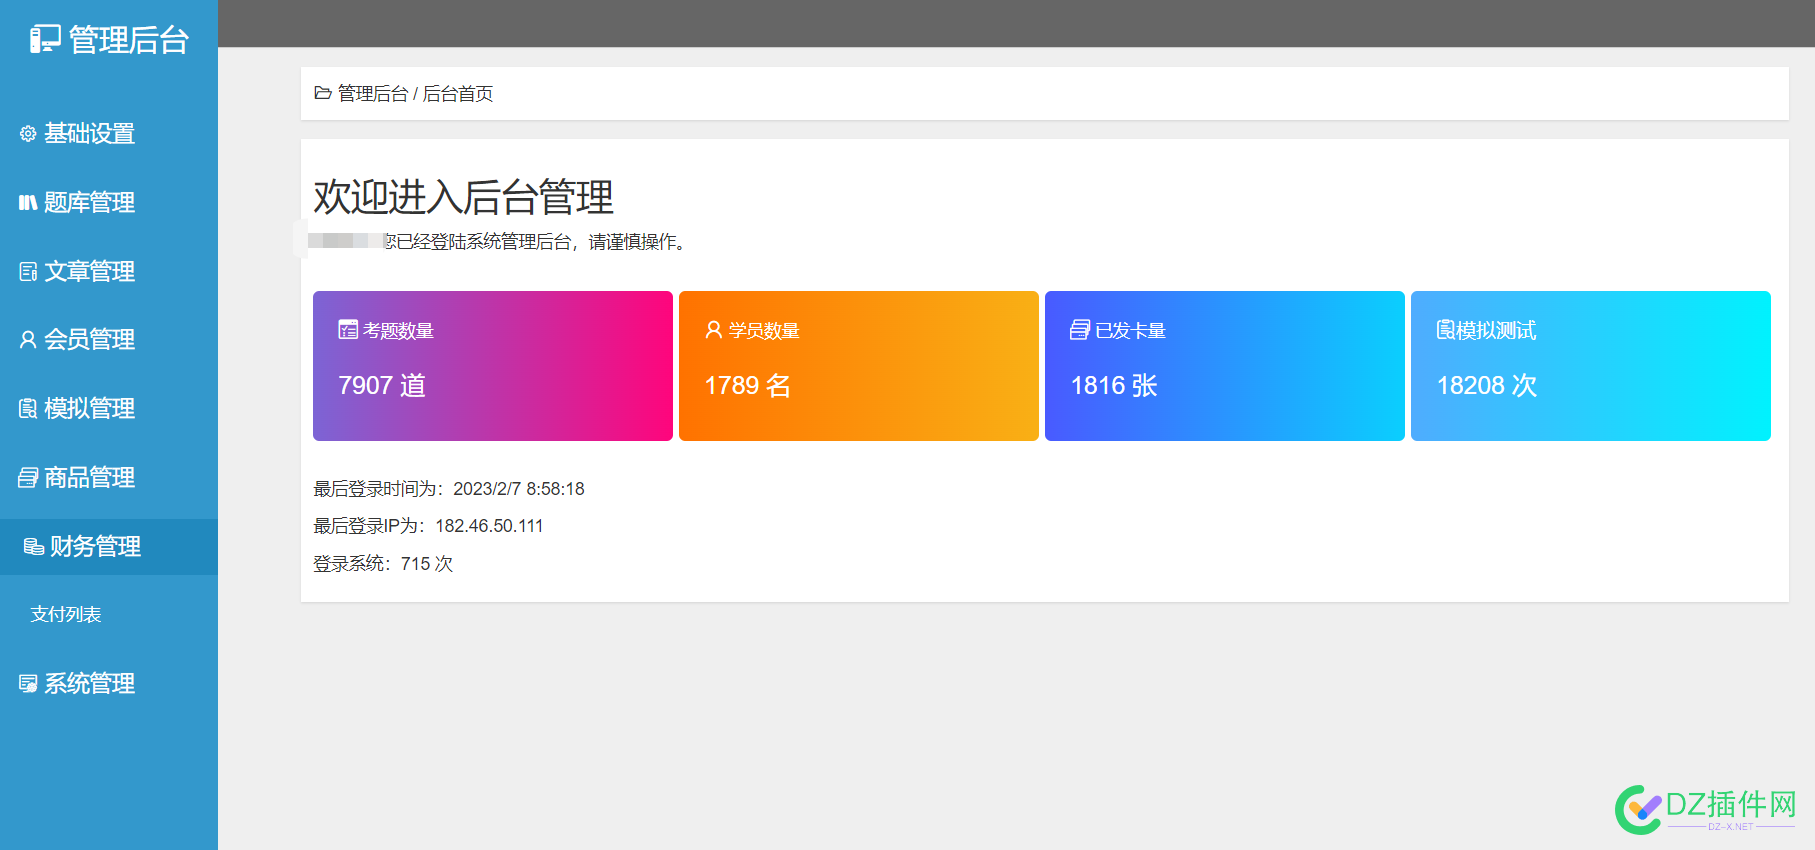Click the person icon beside 会员管理
The height and width of the screenshot is (850, 1815).
point(28,339)
